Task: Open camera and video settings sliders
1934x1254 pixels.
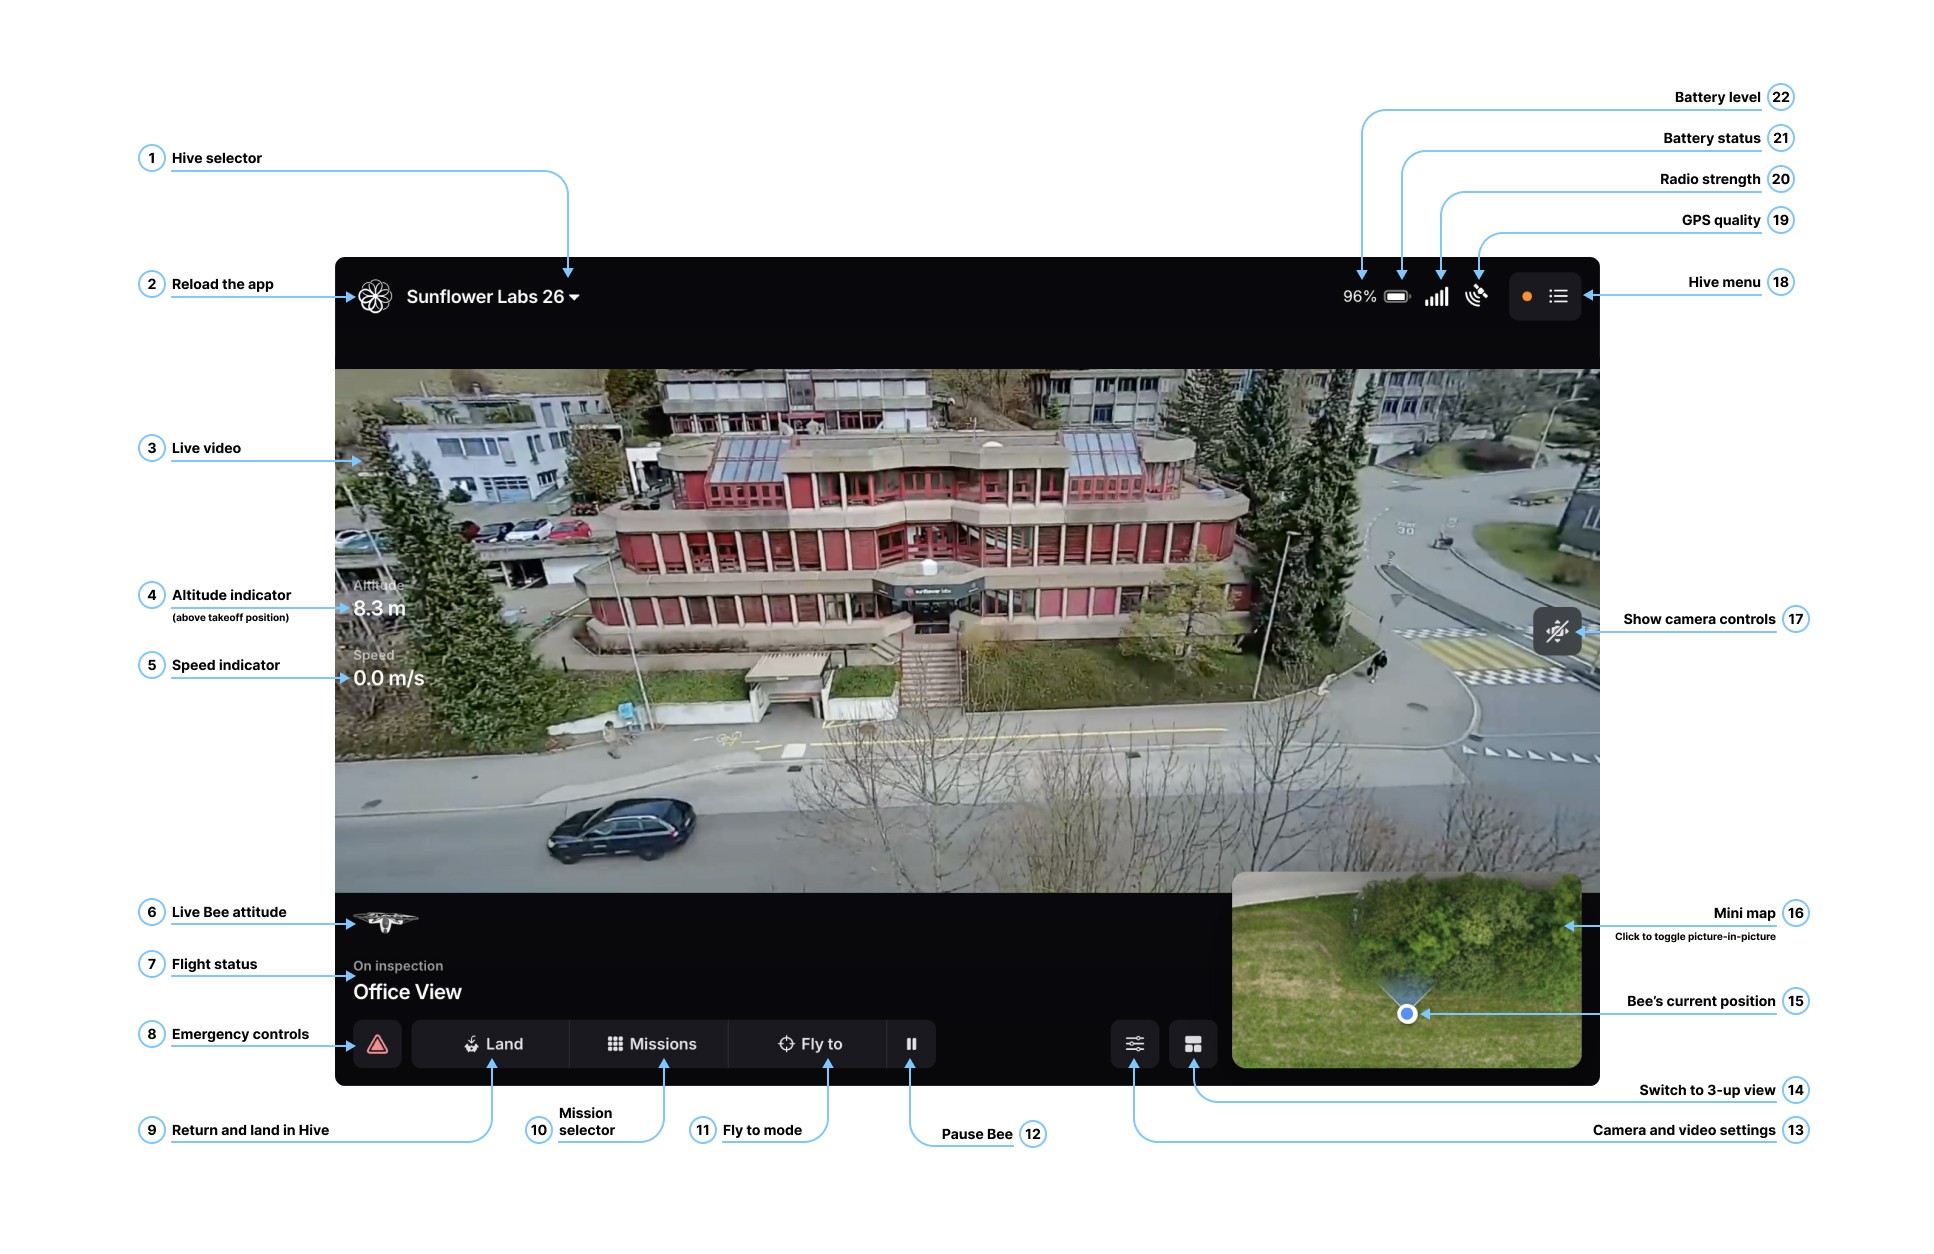Action: (1134, 1044)
